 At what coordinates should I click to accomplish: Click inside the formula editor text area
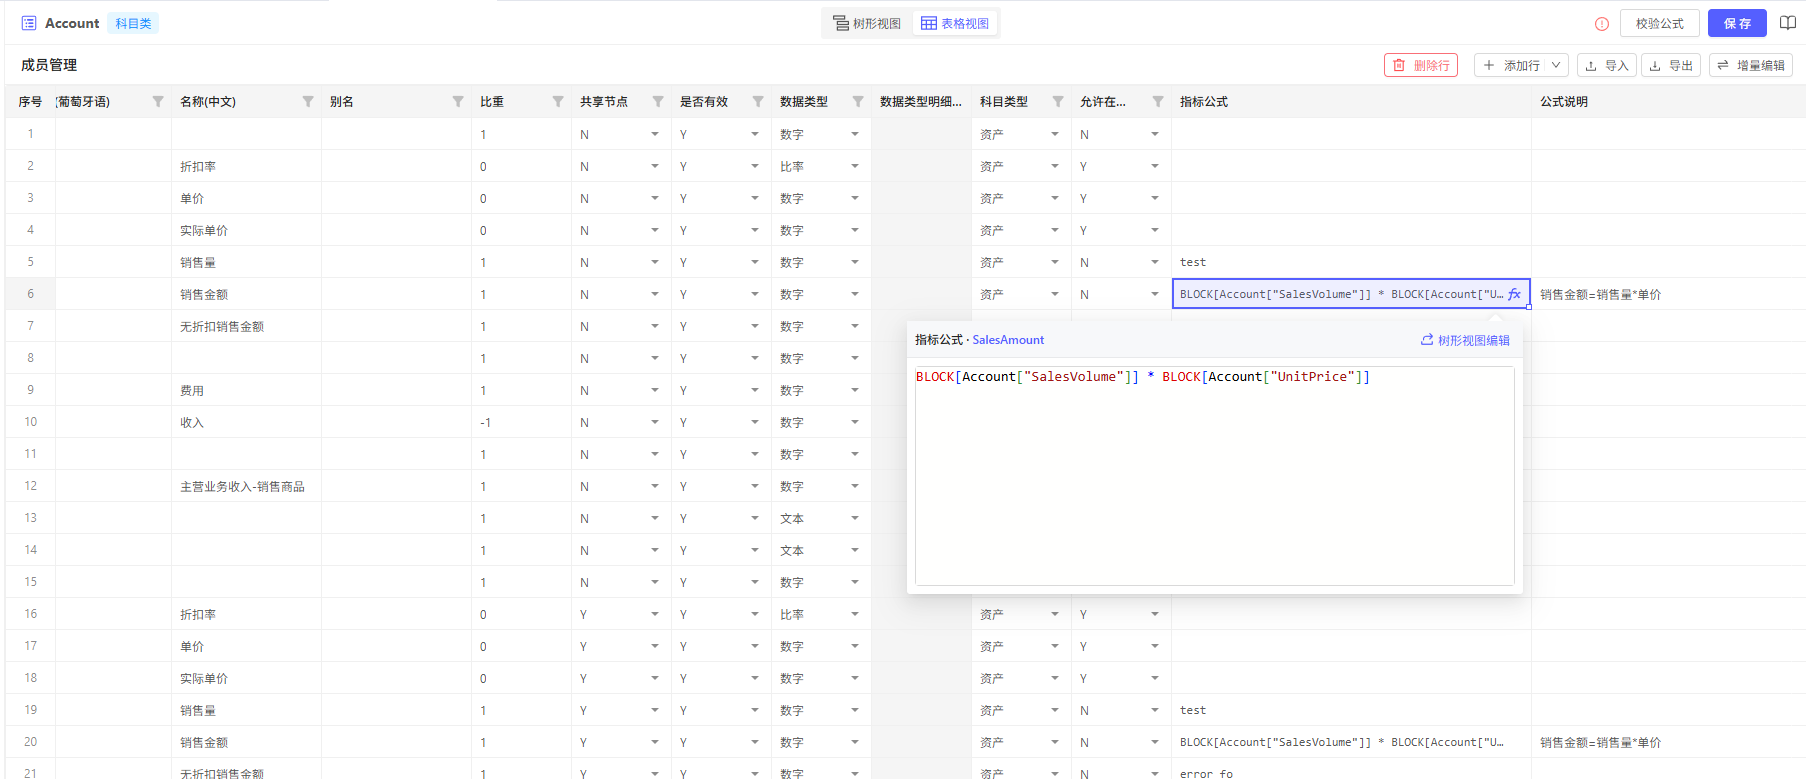(1214, 476)
